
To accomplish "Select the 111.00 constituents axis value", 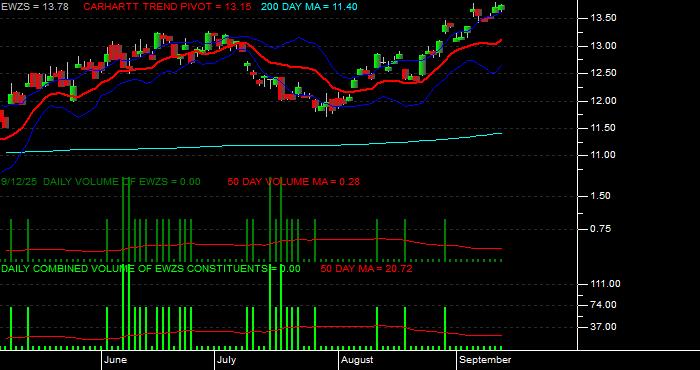I will coord(605,284).
